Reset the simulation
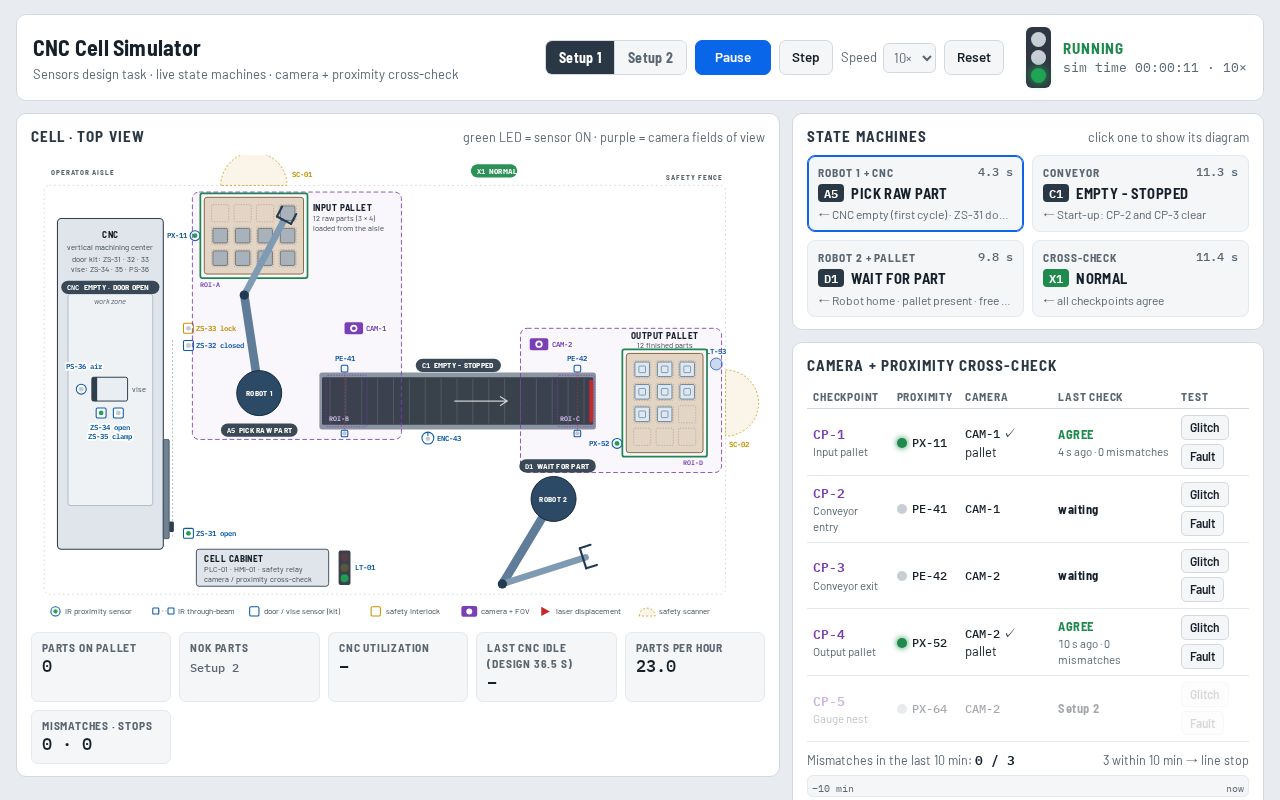The width and height of the screenshot is (1280, 800). coord(974,57)
